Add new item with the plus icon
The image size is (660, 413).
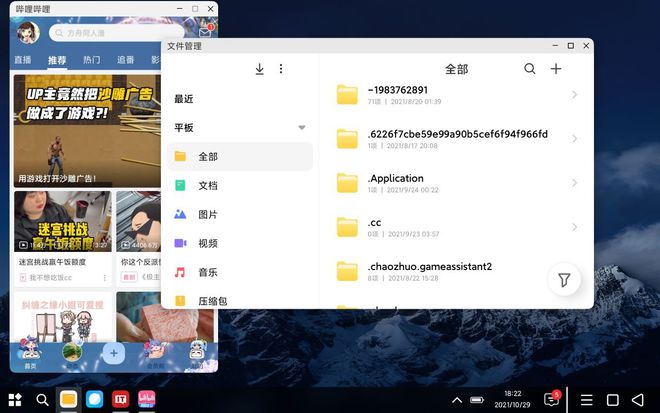coord(556,69)
